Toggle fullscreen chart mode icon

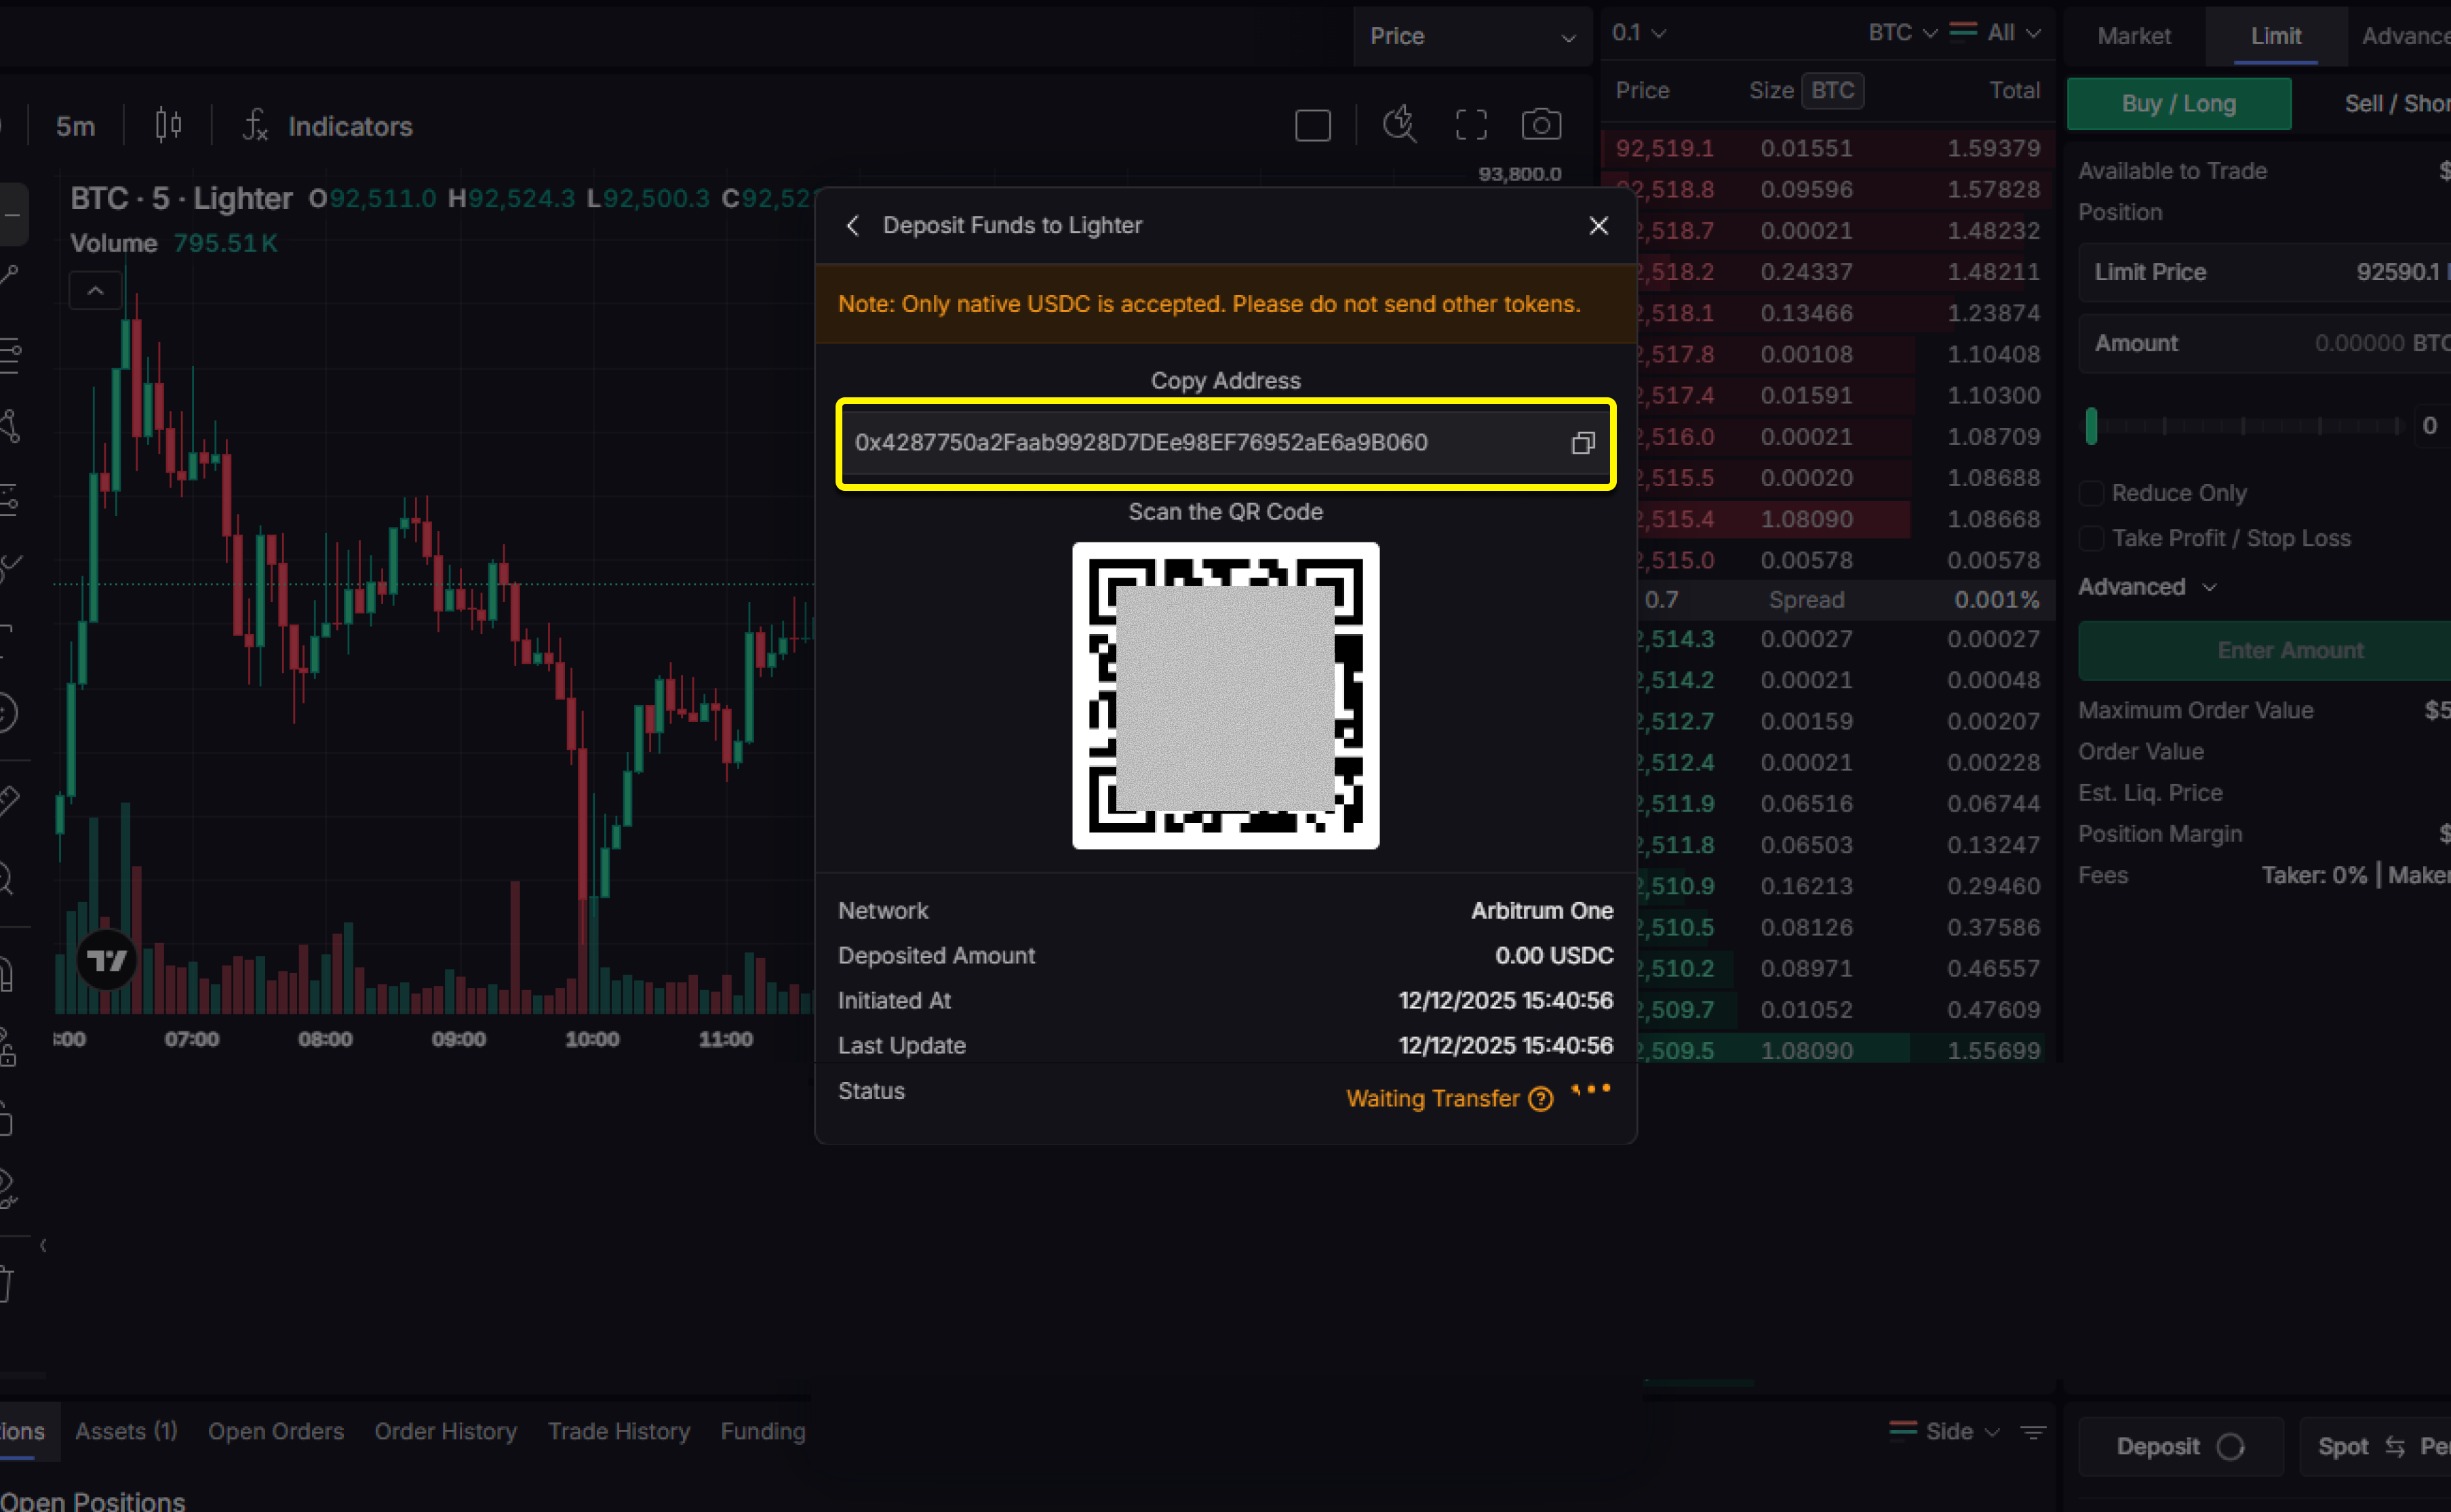1470,125
